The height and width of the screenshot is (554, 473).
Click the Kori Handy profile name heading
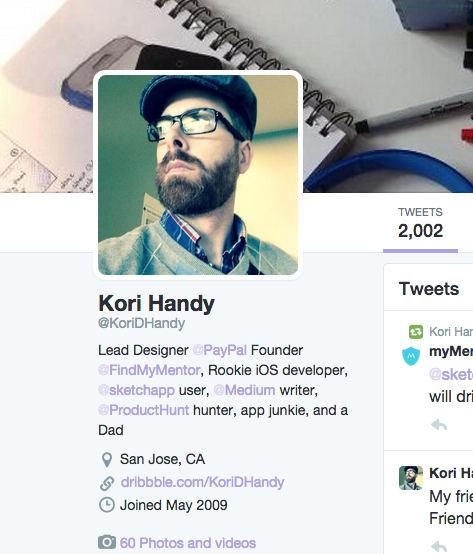[x=156, y=303]
